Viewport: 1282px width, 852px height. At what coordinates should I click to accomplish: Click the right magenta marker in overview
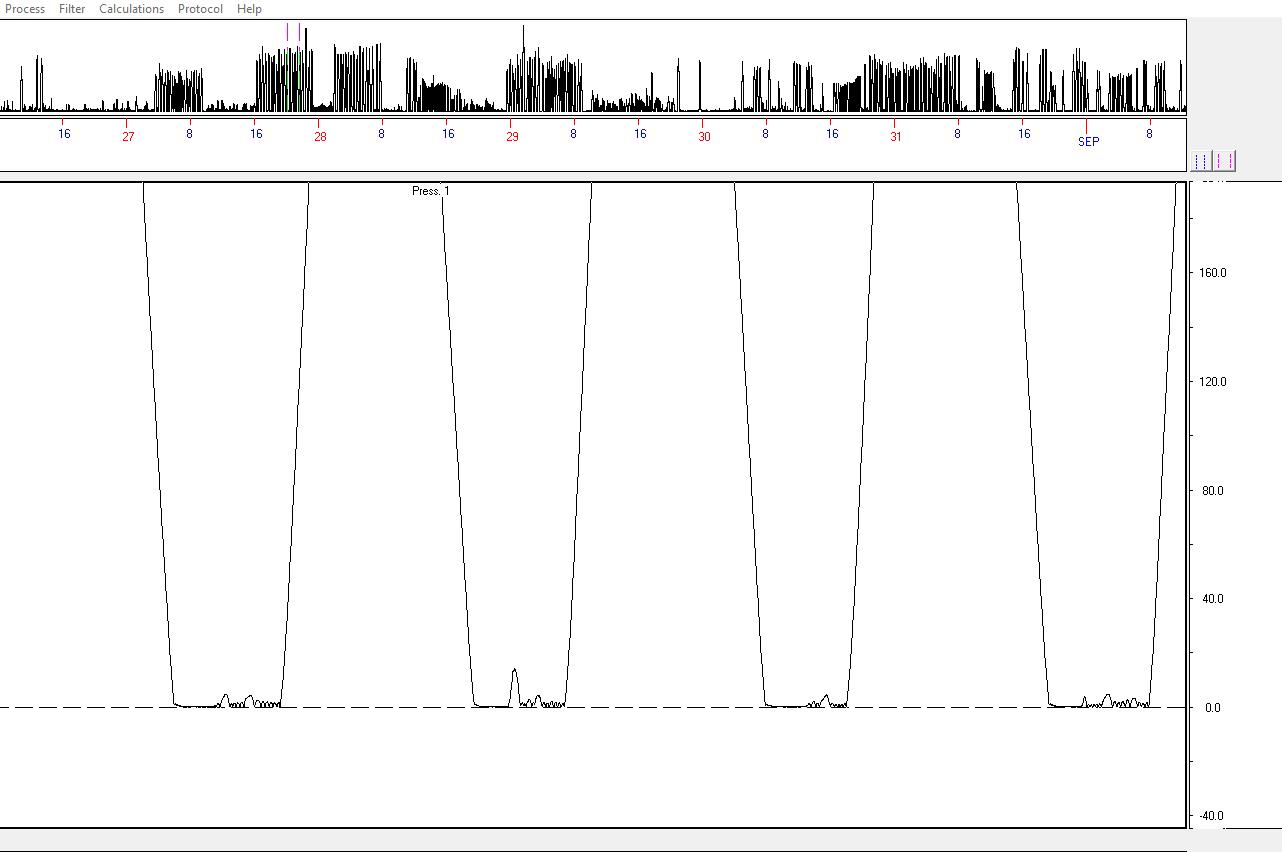point(299,32)
